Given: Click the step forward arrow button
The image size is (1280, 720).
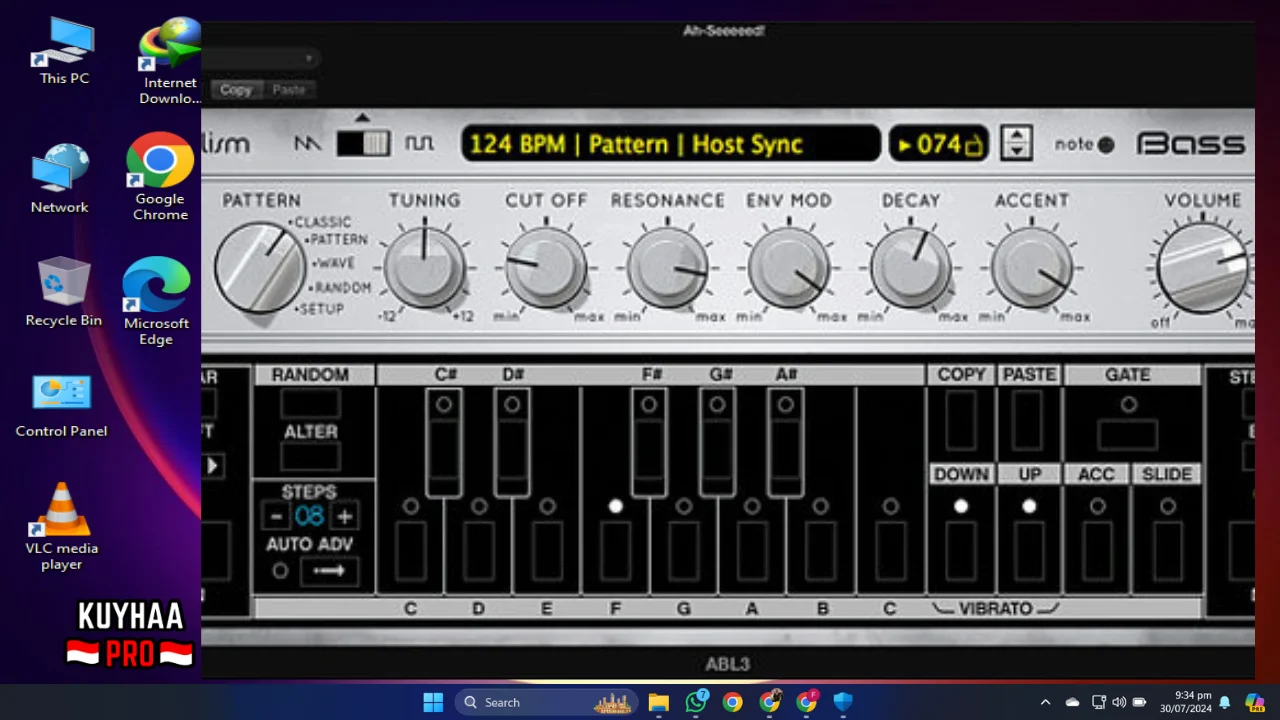Looking at the screenshot, I should (x=212, y=466).
